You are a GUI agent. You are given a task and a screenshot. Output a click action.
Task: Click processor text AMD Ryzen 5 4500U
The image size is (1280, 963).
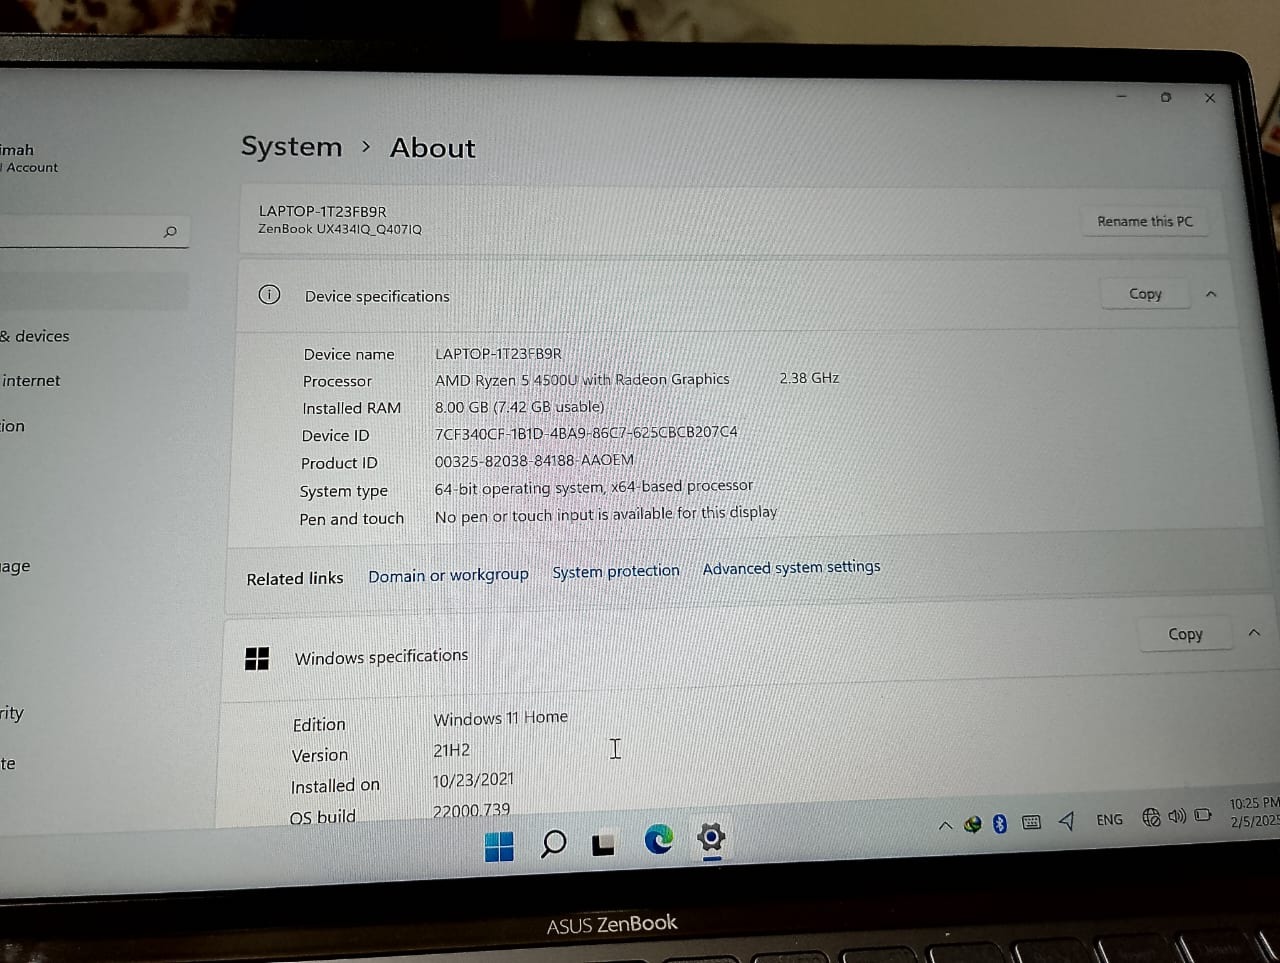(x=582, y=379)
